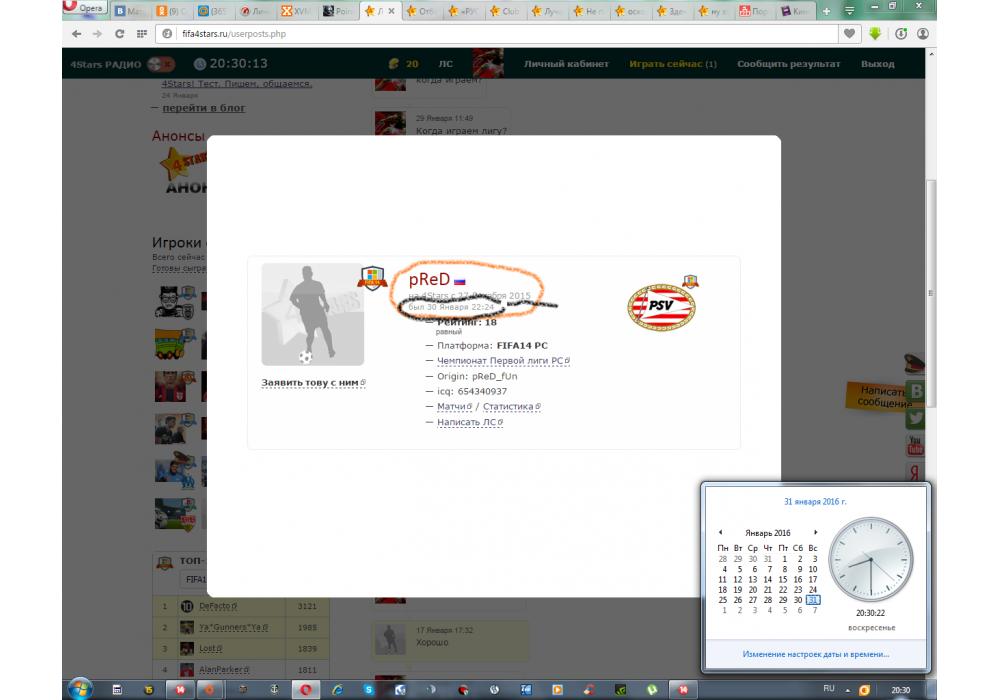Screen dimensions: 1000x700
Task: Go to previous month in calendar
Action: click(721, 533)
